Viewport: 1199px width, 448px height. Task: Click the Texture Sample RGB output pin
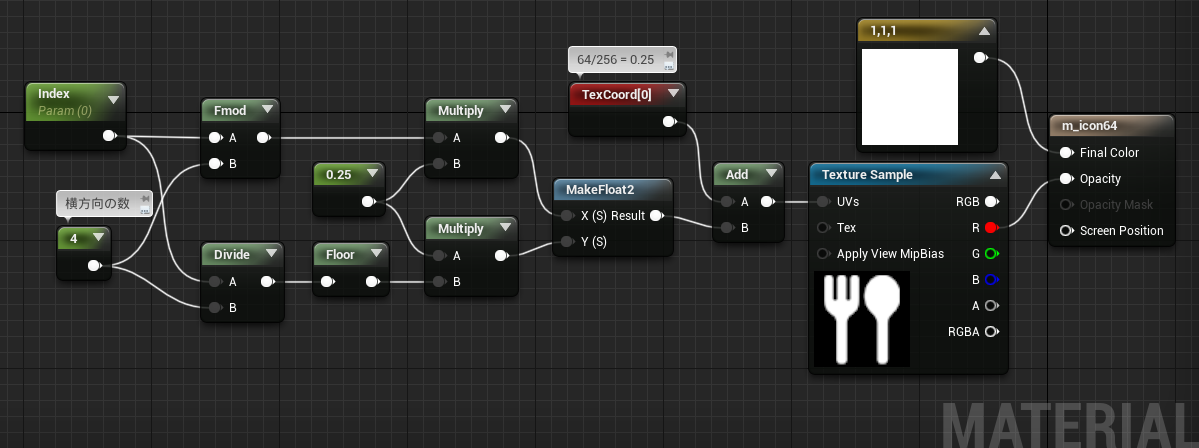point(991,202)
